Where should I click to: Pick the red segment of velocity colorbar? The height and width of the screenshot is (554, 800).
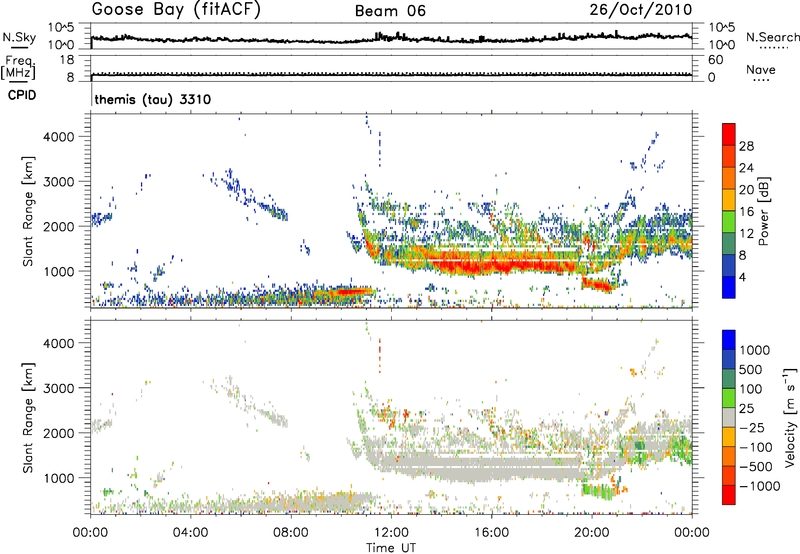[729, 495]
